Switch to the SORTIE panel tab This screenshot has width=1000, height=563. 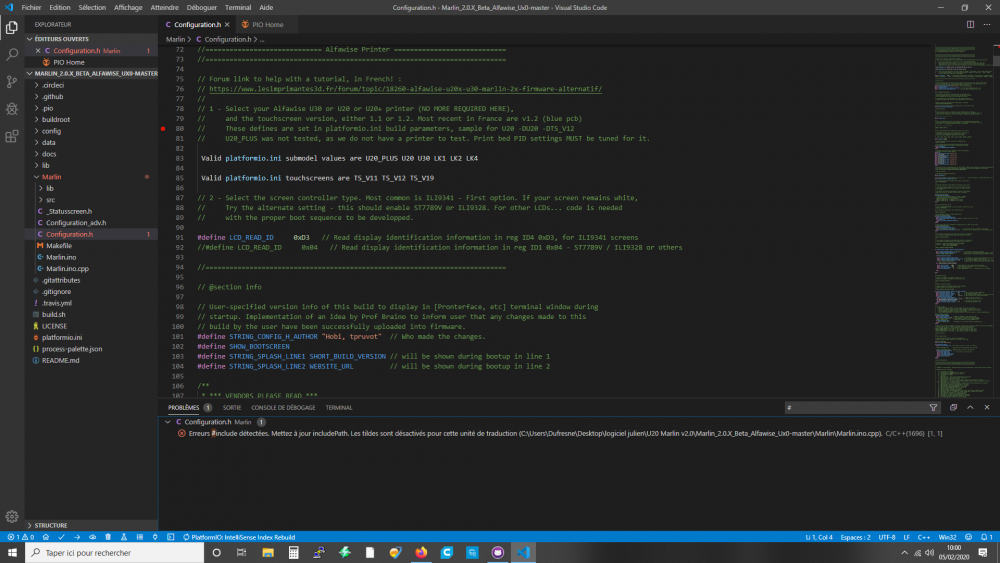pos(232,407)
